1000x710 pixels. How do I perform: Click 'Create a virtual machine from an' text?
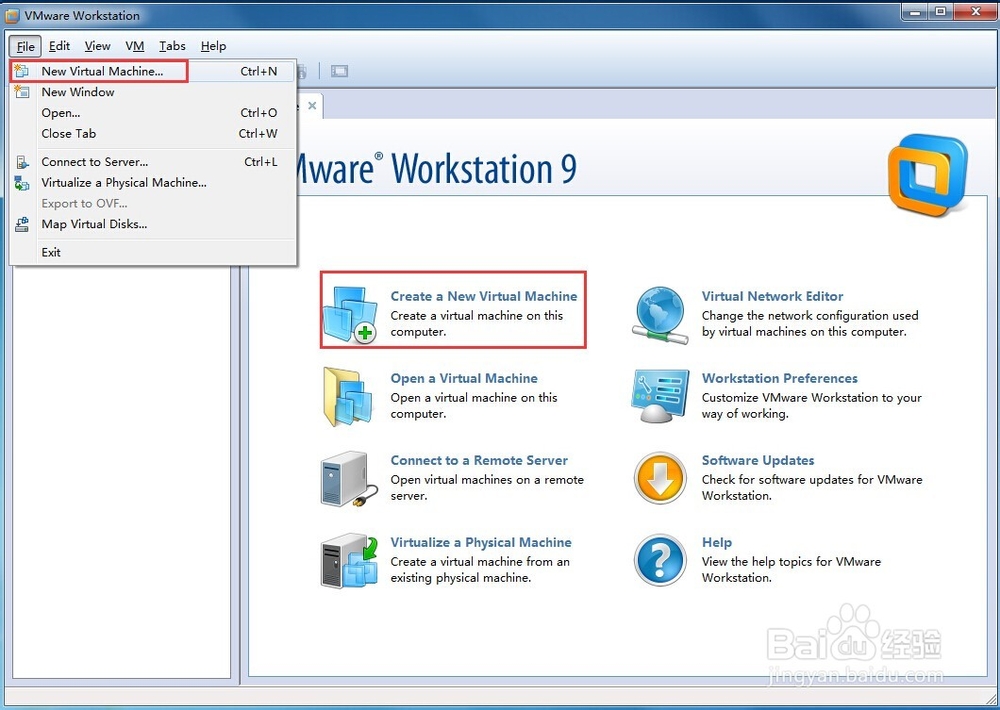click(480, 562)
